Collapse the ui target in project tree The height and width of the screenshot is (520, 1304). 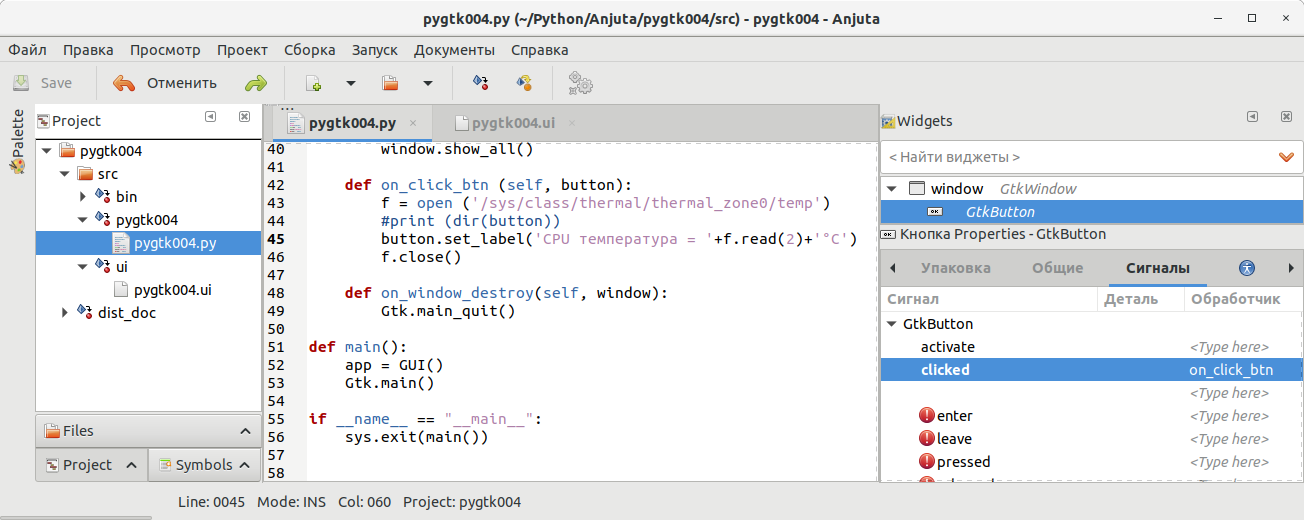pyautogui.click(x=83, y=266)
